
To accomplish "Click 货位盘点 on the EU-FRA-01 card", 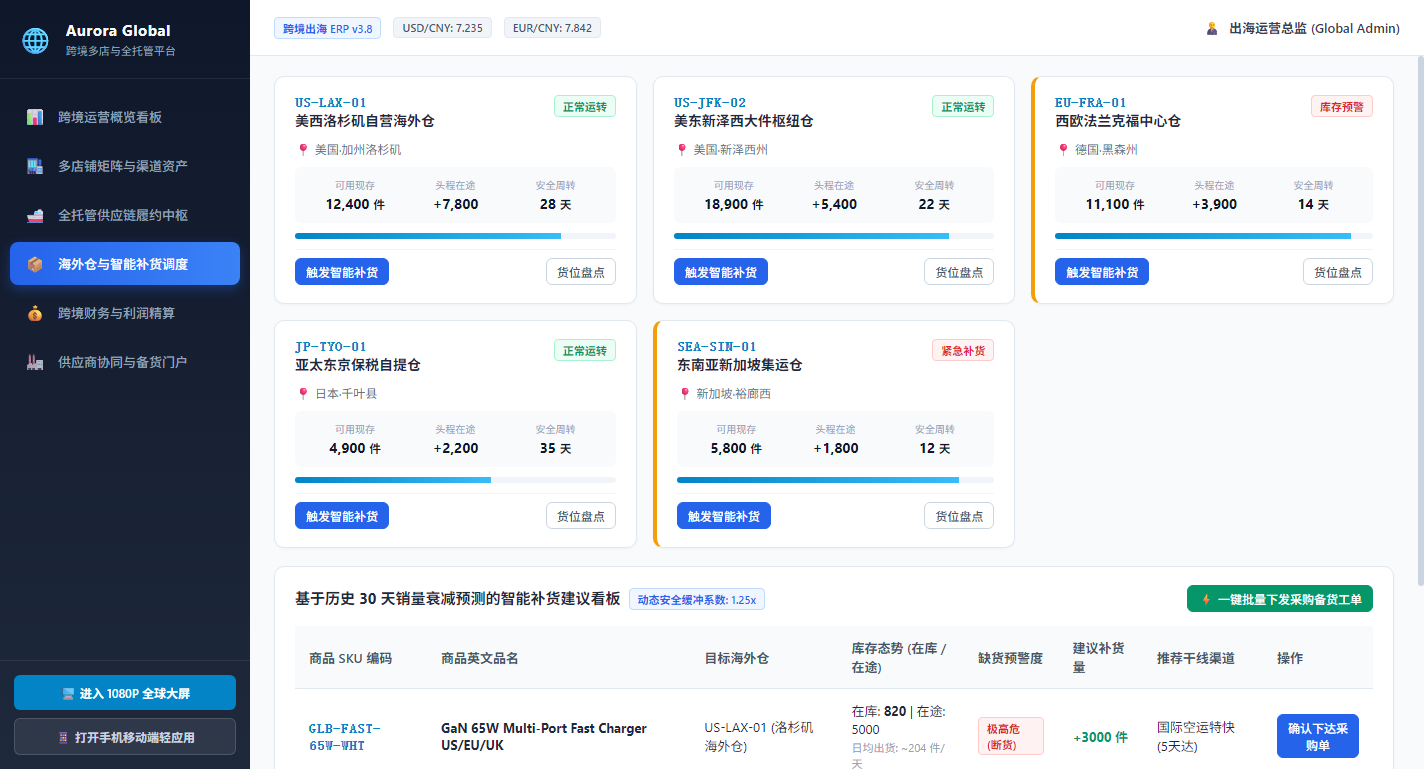I will tap(1338, 272).
